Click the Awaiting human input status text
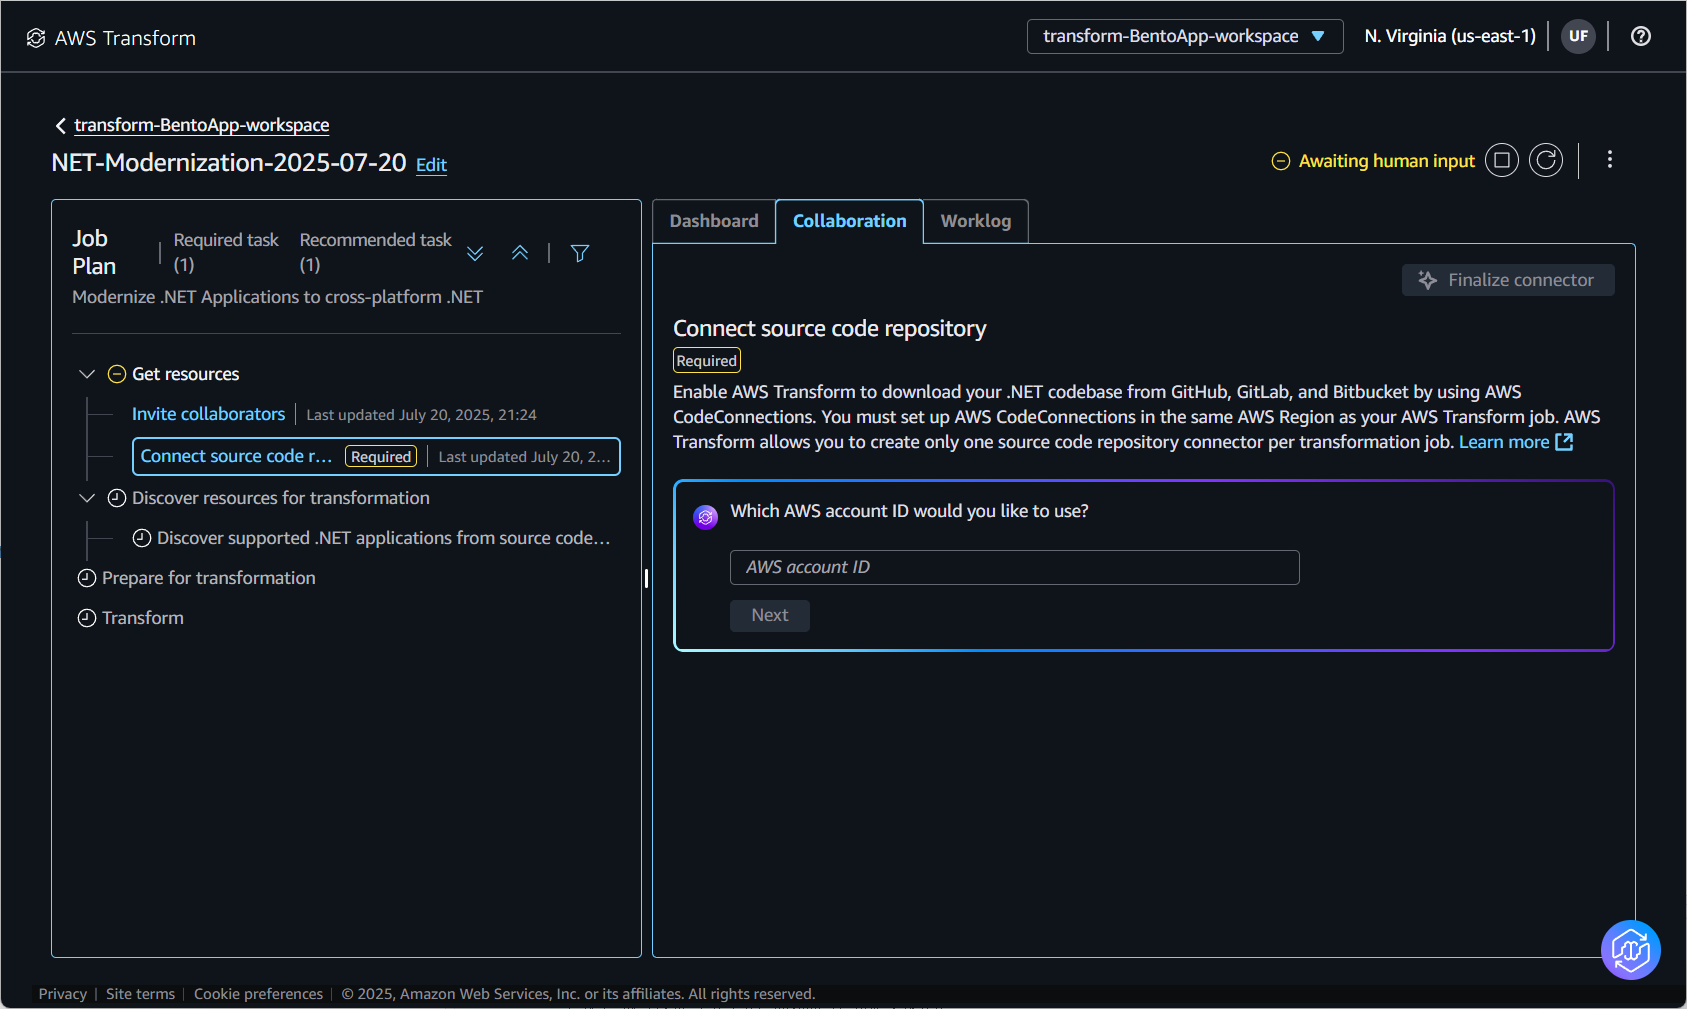Viewport: 1687px width, 1009px height. coord(1387,161)
